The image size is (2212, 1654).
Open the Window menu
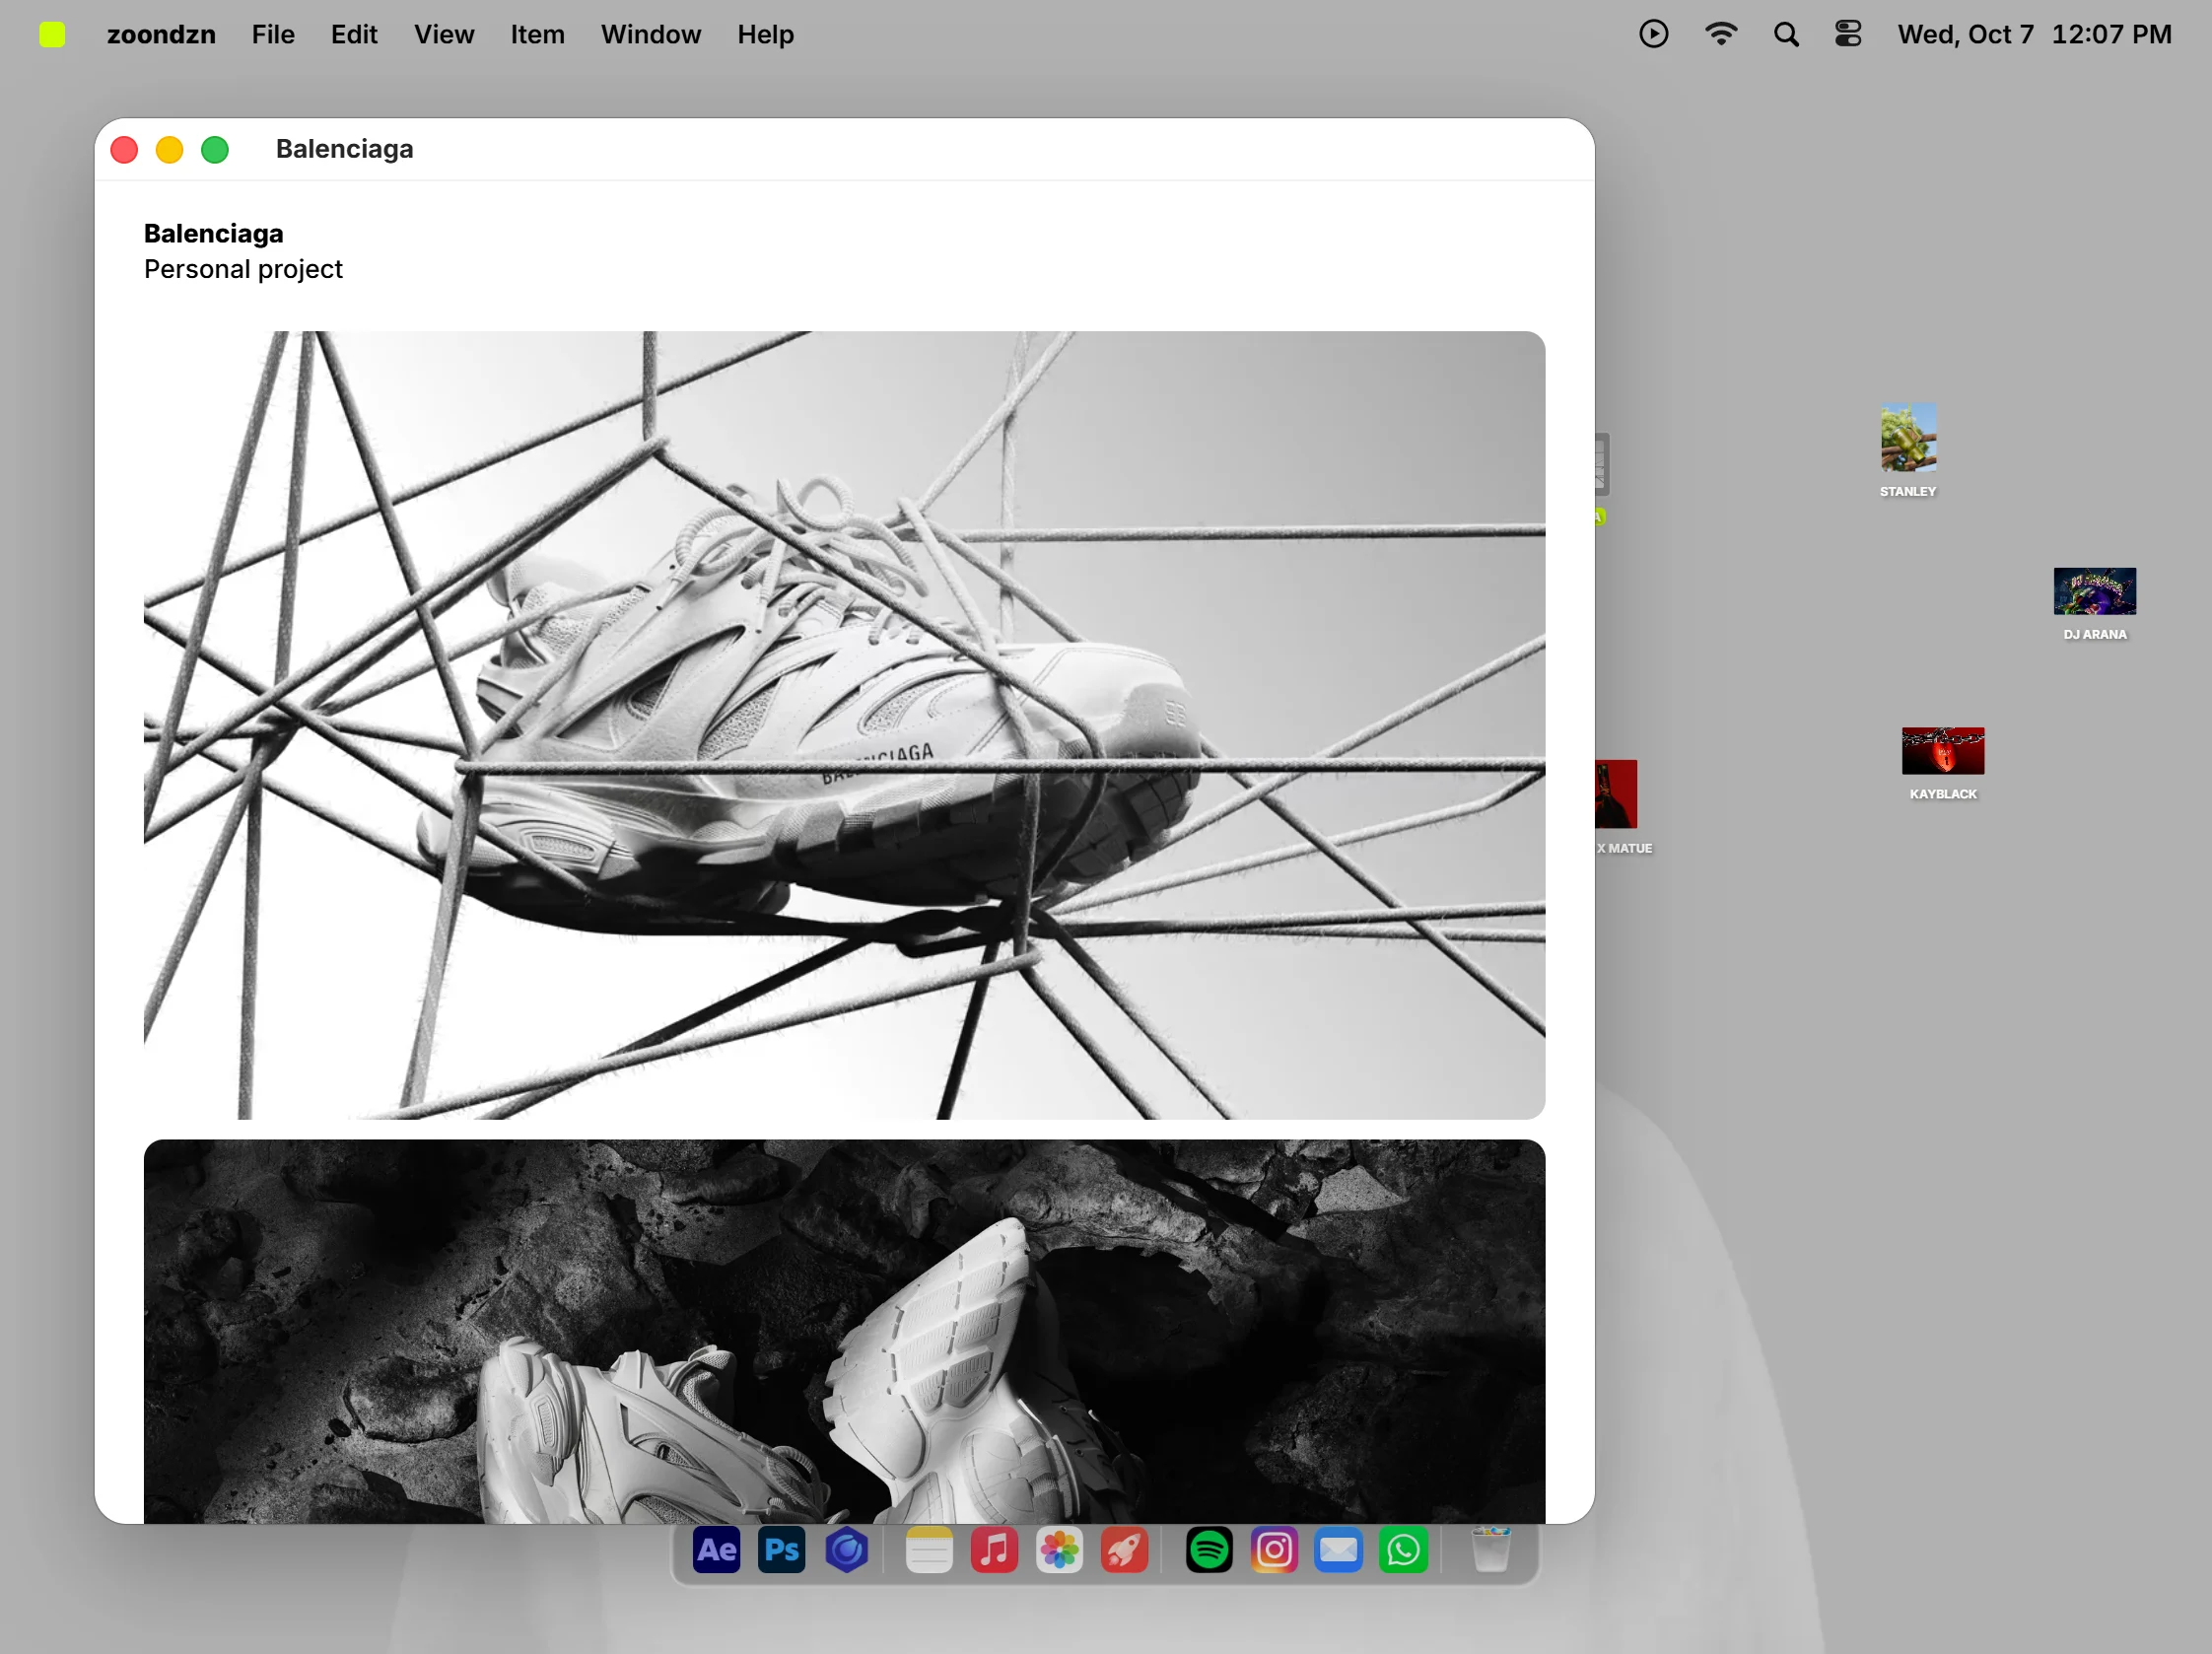point(651,34)
